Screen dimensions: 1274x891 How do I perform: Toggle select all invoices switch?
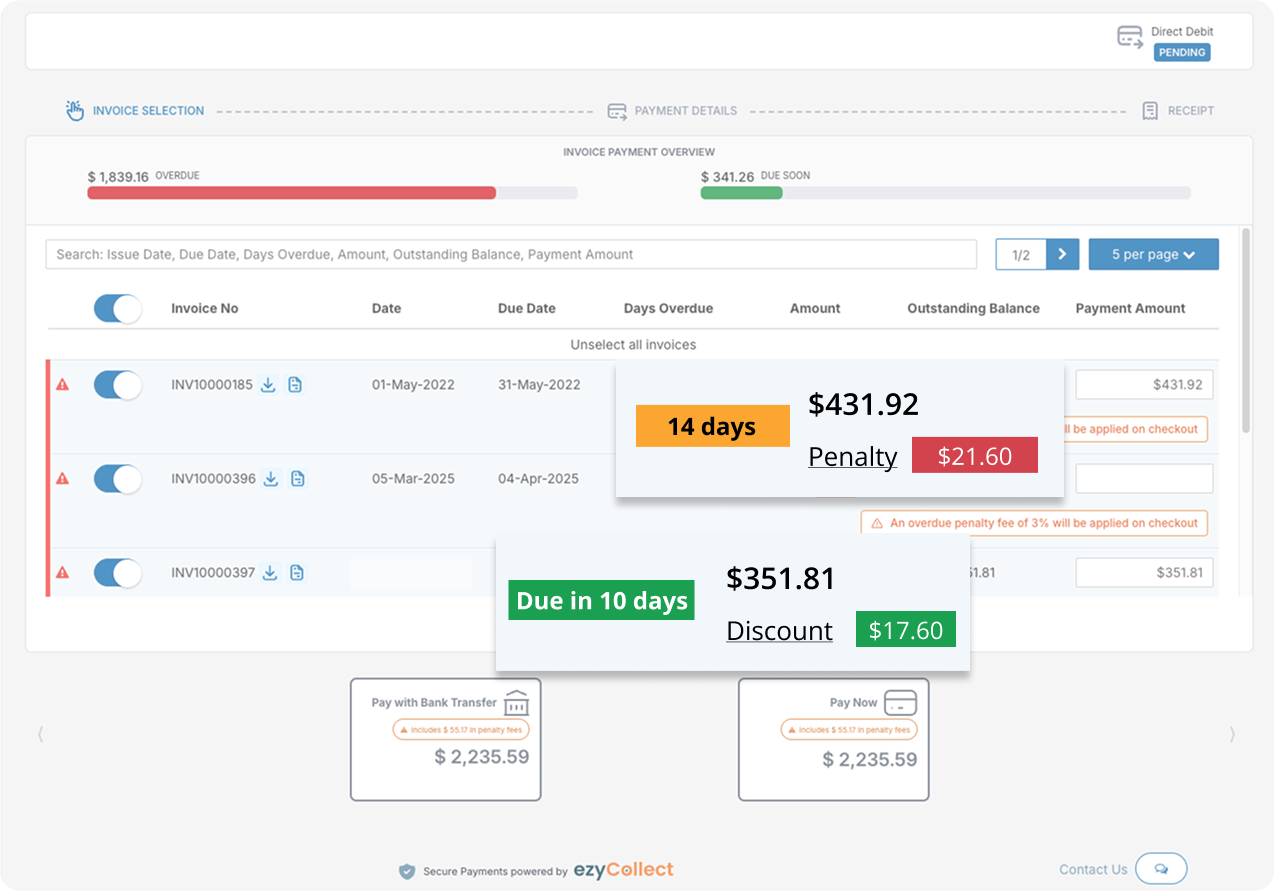click(118, 308)
